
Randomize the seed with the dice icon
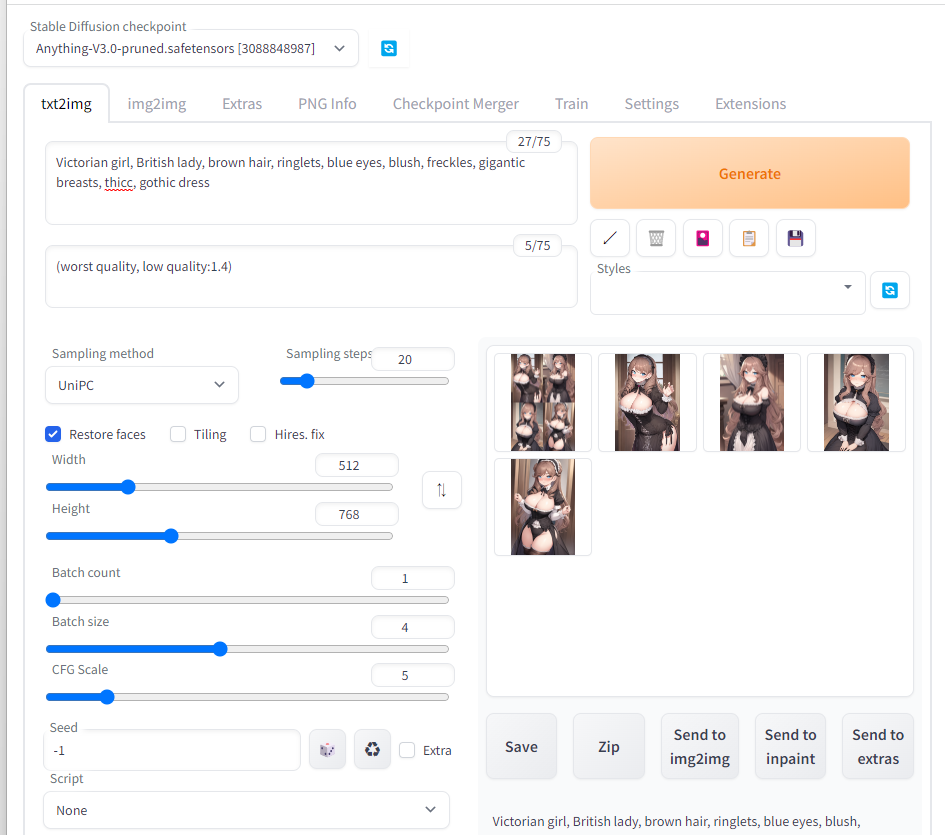(x=327, y=749)
